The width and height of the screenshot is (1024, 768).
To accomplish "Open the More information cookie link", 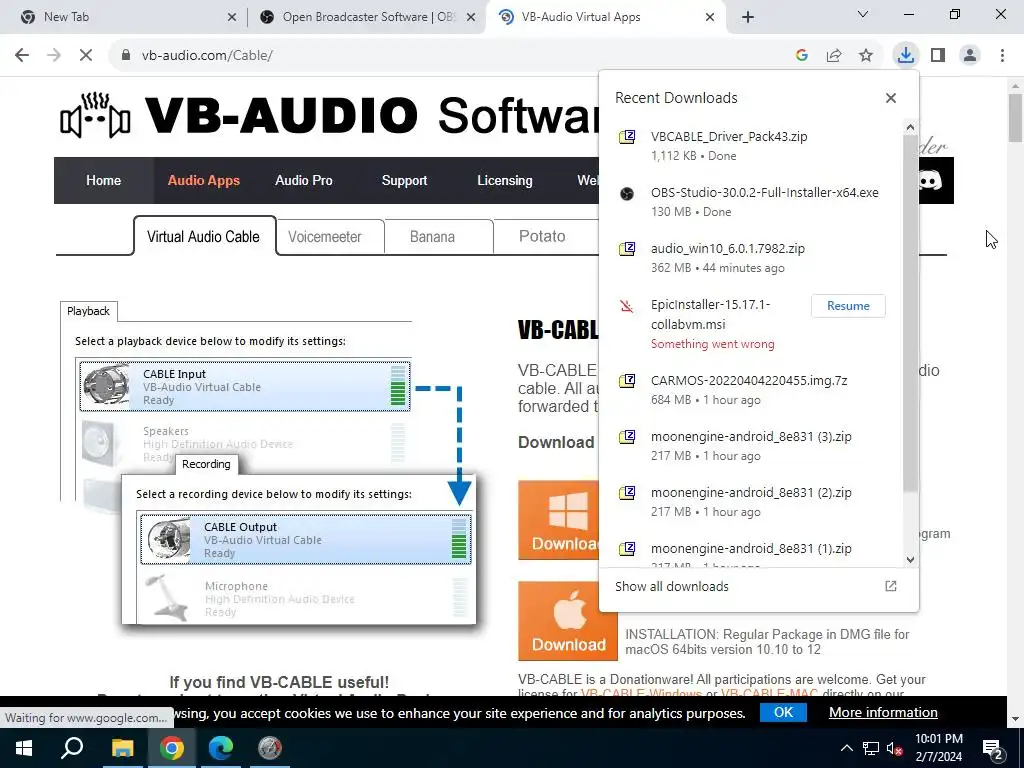I will (883, 712).
